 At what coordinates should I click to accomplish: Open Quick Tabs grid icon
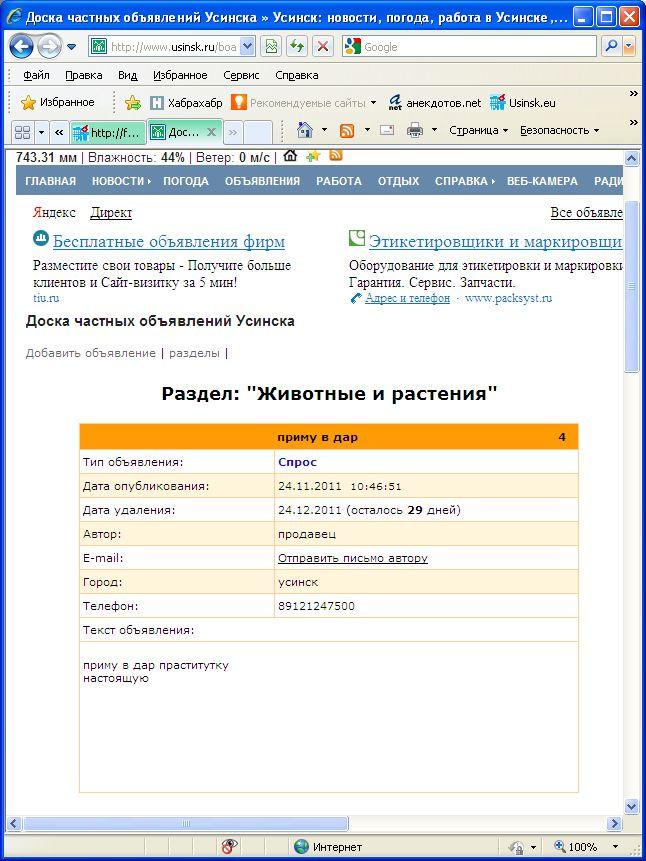21,132
